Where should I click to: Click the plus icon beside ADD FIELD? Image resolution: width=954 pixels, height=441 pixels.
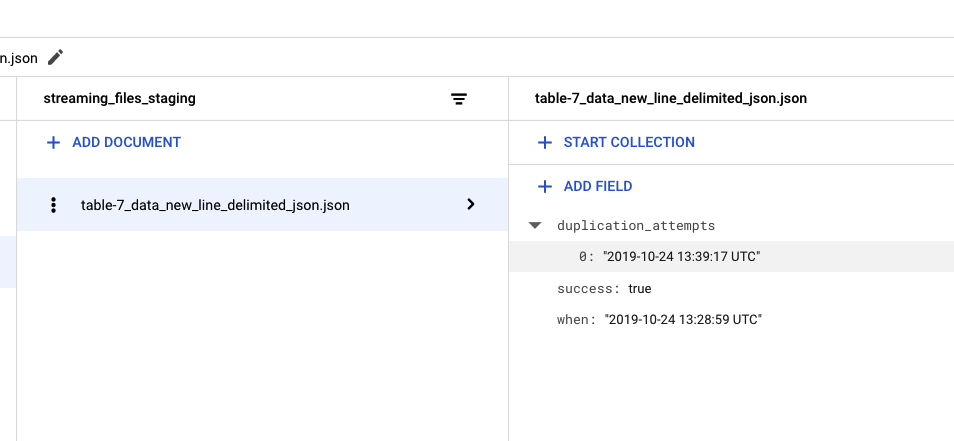click(545, 186)
